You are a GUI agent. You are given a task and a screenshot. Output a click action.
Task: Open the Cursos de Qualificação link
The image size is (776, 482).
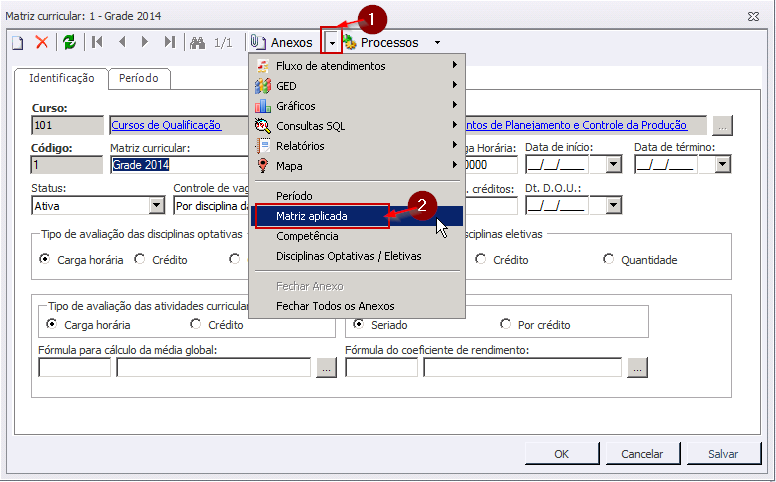(x=166, y=125)
